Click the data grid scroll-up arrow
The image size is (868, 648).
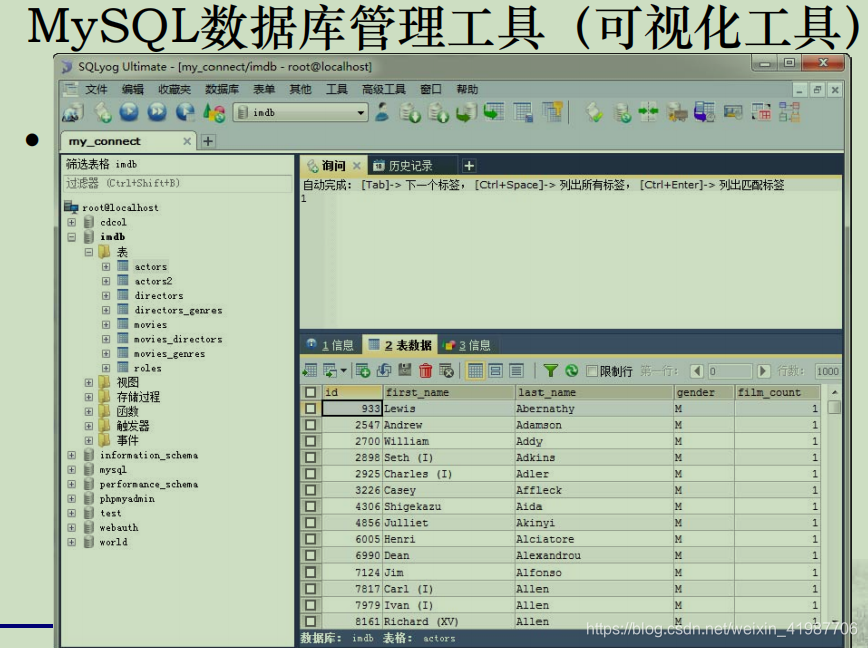coord(834,392)
